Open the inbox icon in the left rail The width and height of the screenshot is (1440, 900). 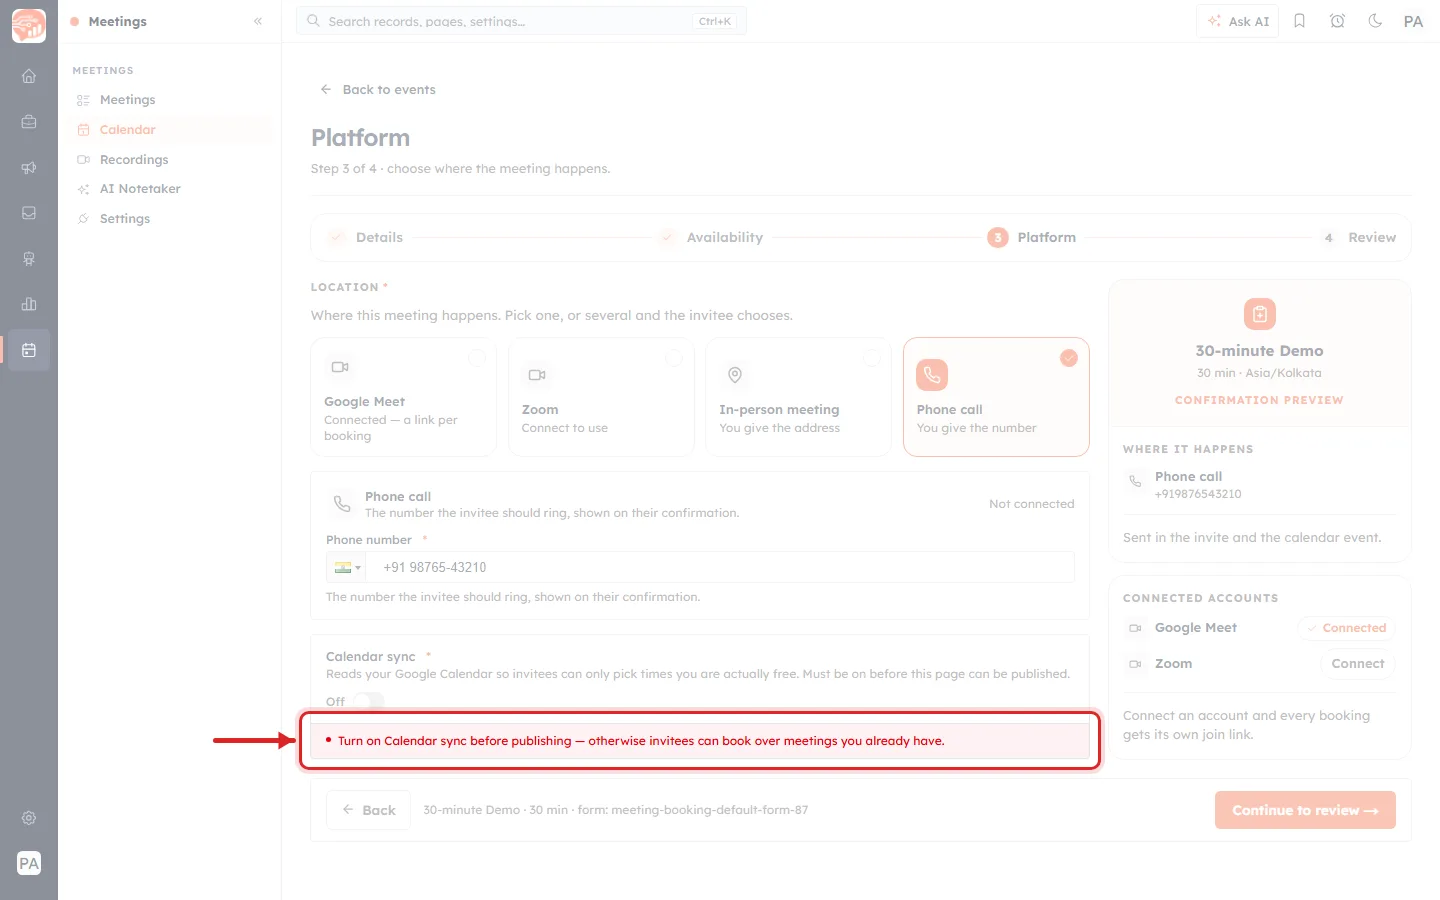tap(29, 213)
